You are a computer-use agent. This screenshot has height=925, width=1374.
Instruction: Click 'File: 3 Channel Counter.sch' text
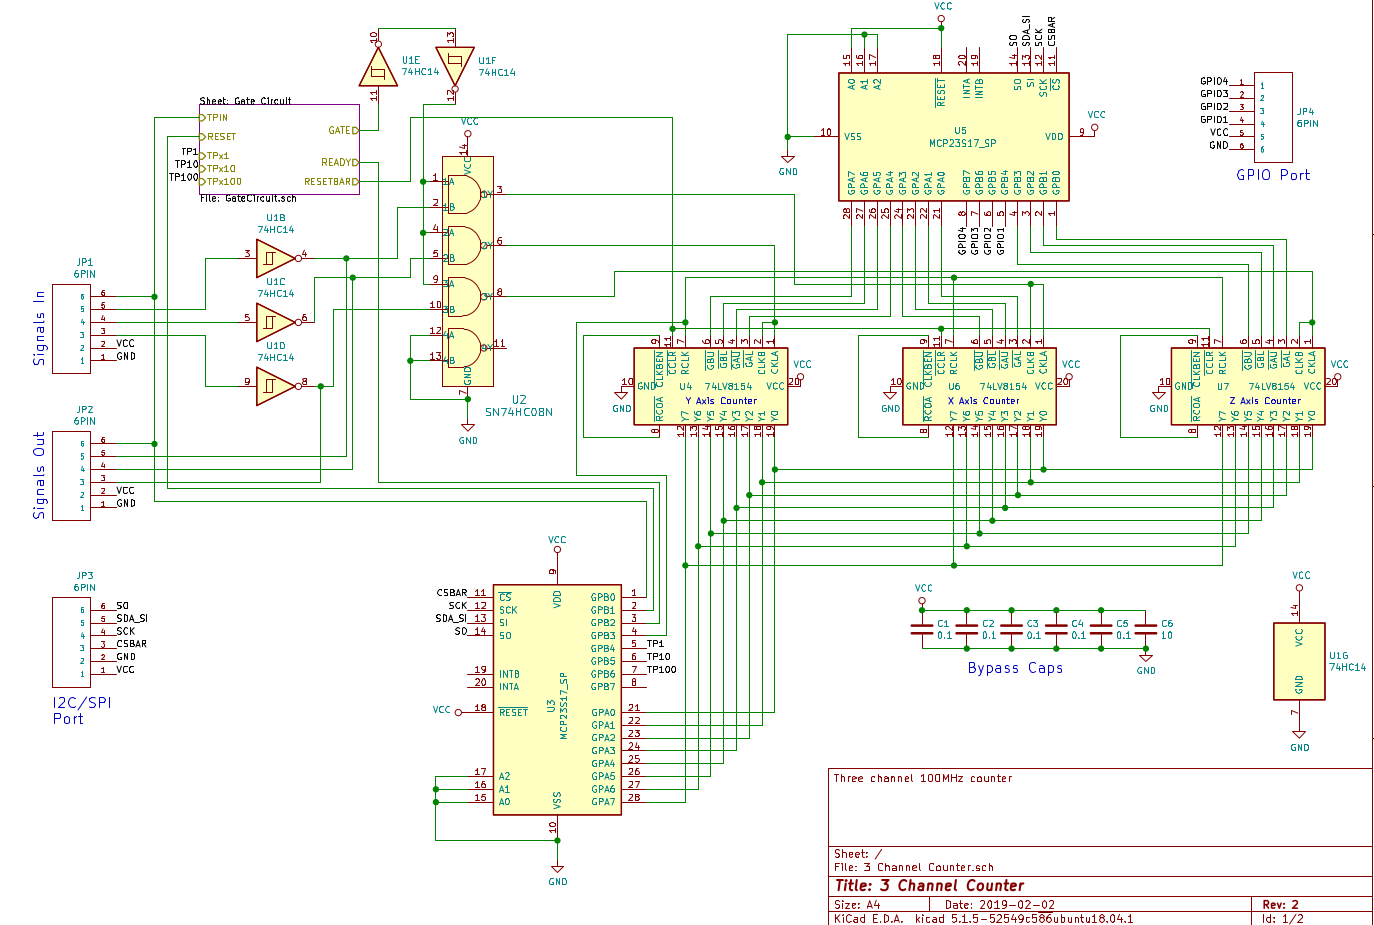point(914,867)
